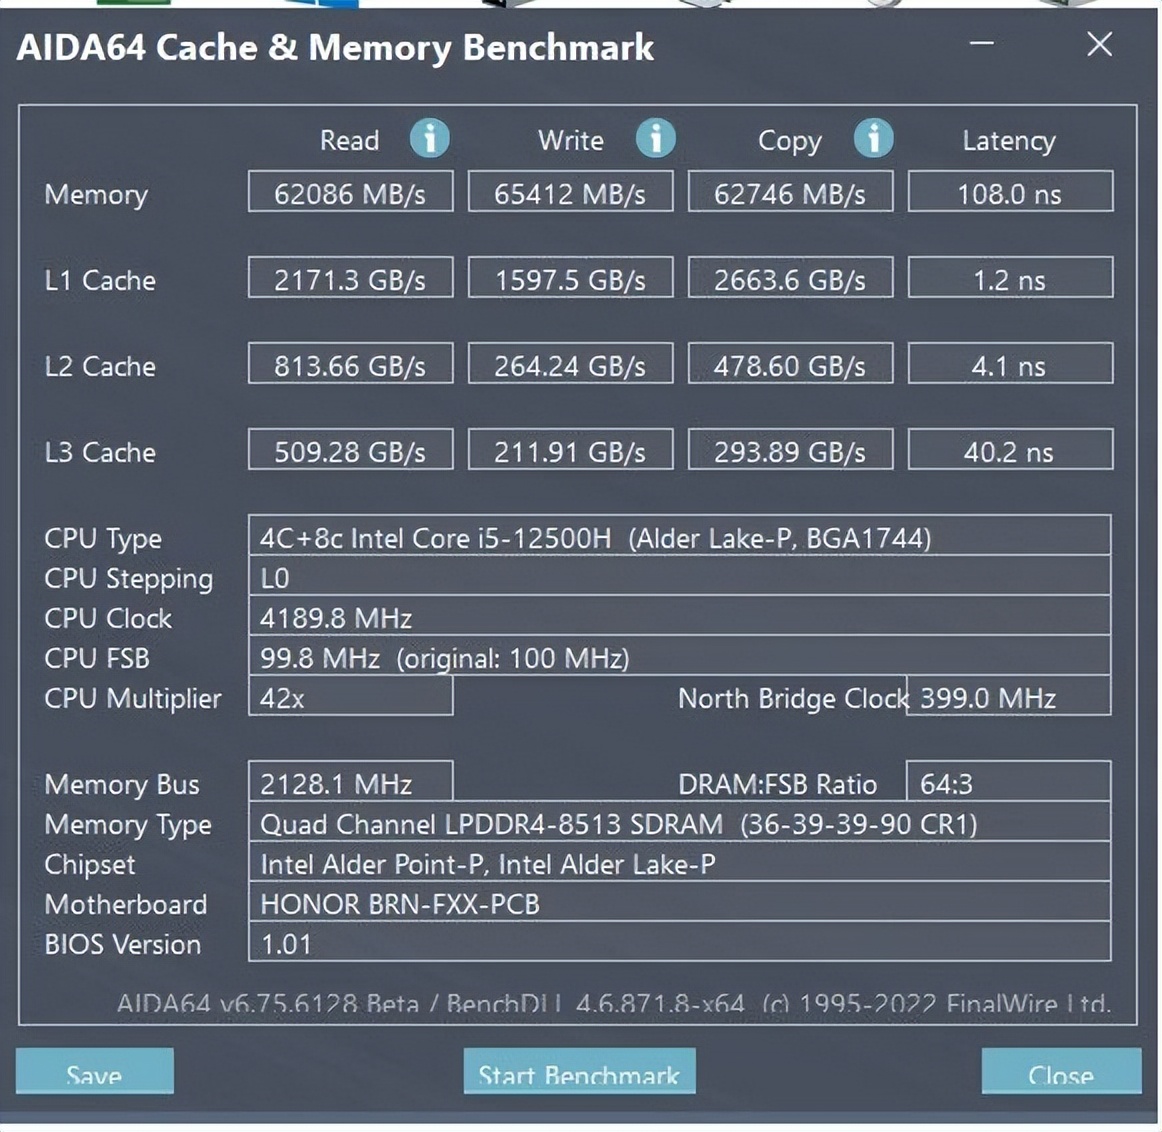Open the Copy benchmark info icon

pyautogui.click(x=874, y=139)
